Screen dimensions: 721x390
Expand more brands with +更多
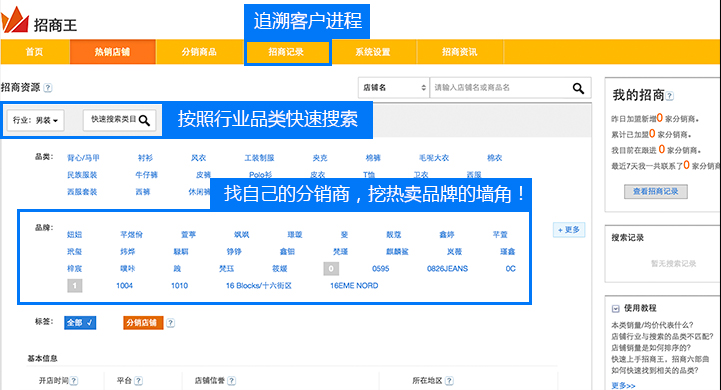point(569,229)
